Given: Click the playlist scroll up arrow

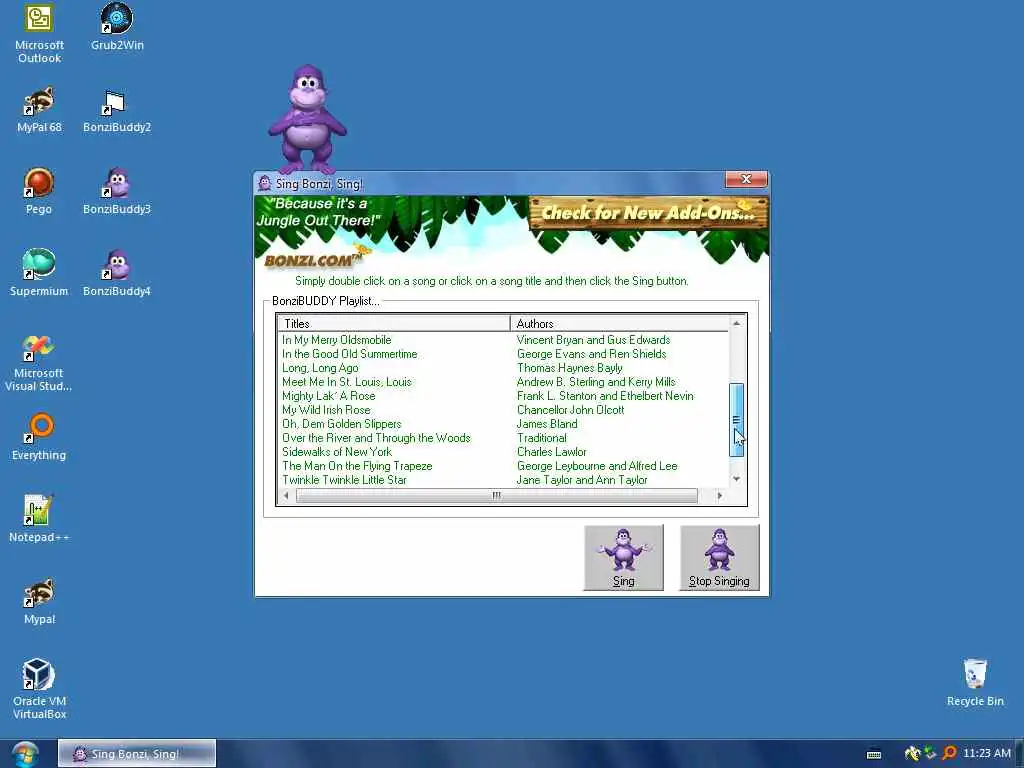Looking at the screenshot, I should pos(737,323).
